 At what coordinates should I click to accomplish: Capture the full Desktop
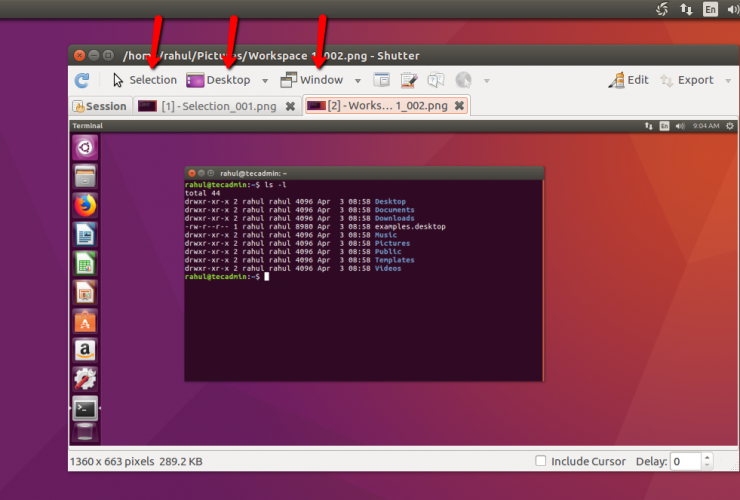218,80
